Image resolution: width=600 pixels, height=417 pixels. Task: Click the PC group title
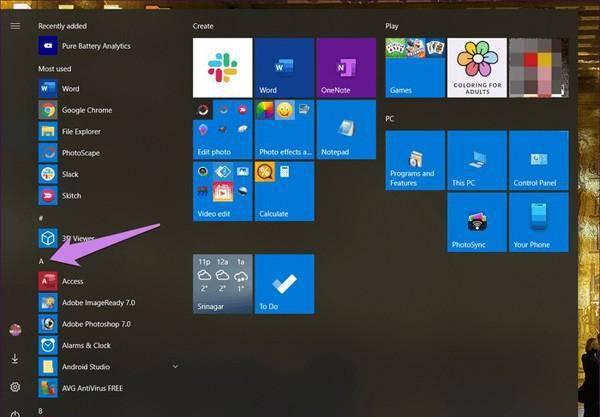(390, 119)
